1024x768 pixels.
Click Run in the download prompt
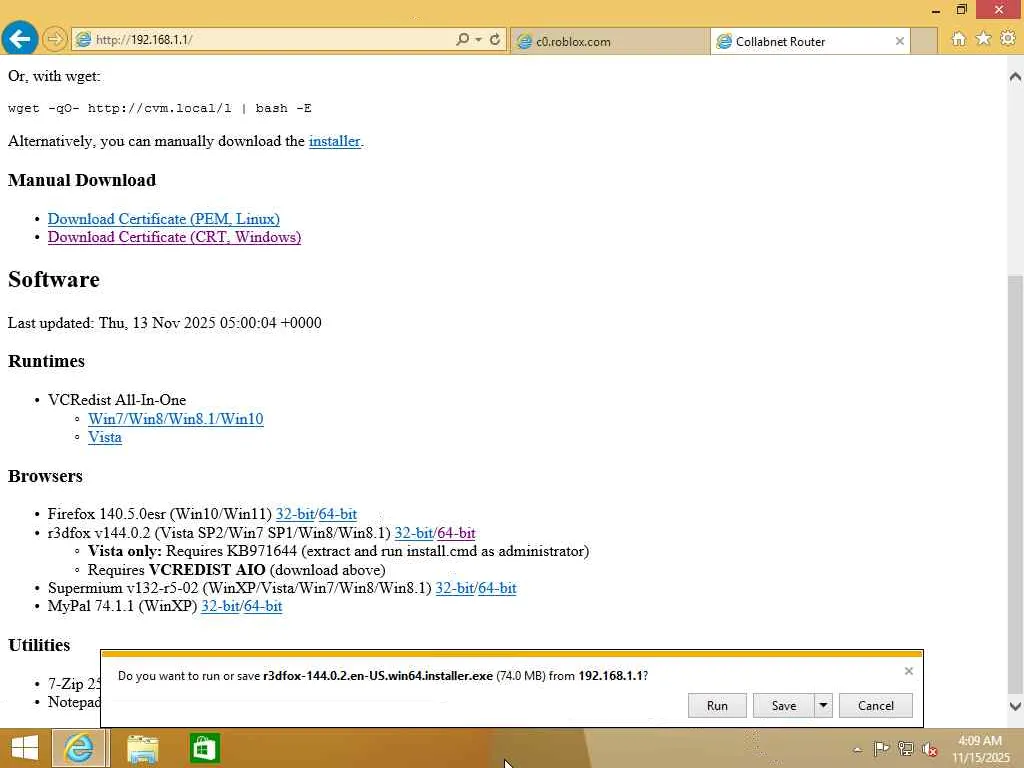(x=717, y=705)
